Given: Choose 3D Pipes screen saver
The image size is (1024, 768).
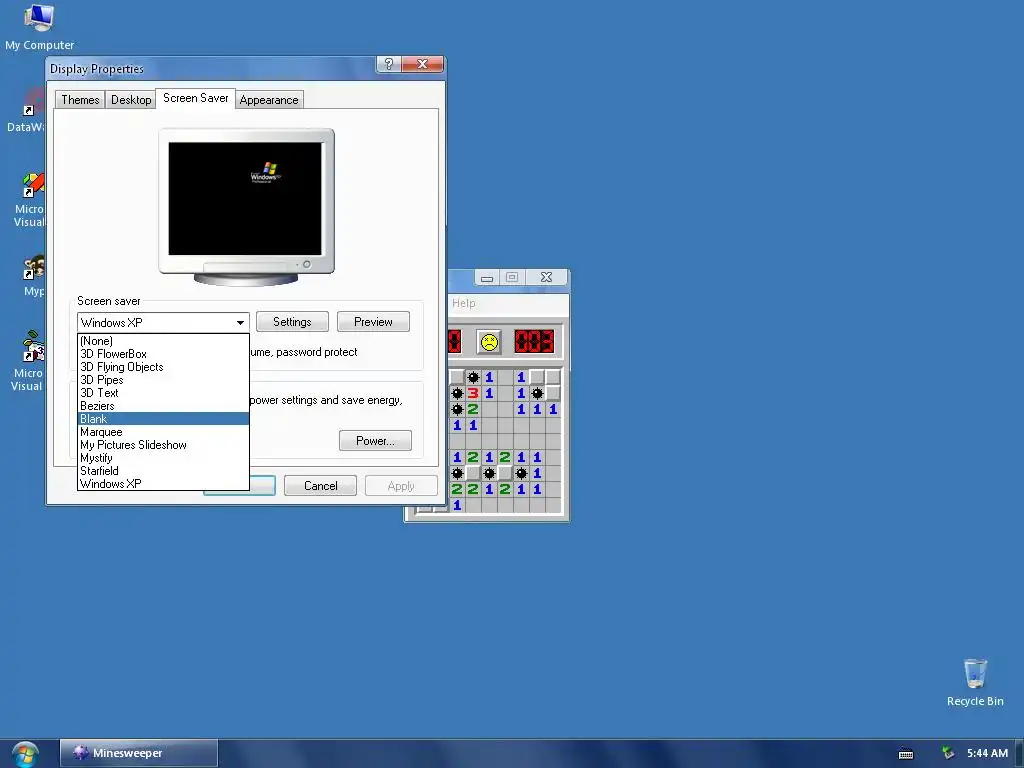Looking at the screenshot, I should click(163, 380).
